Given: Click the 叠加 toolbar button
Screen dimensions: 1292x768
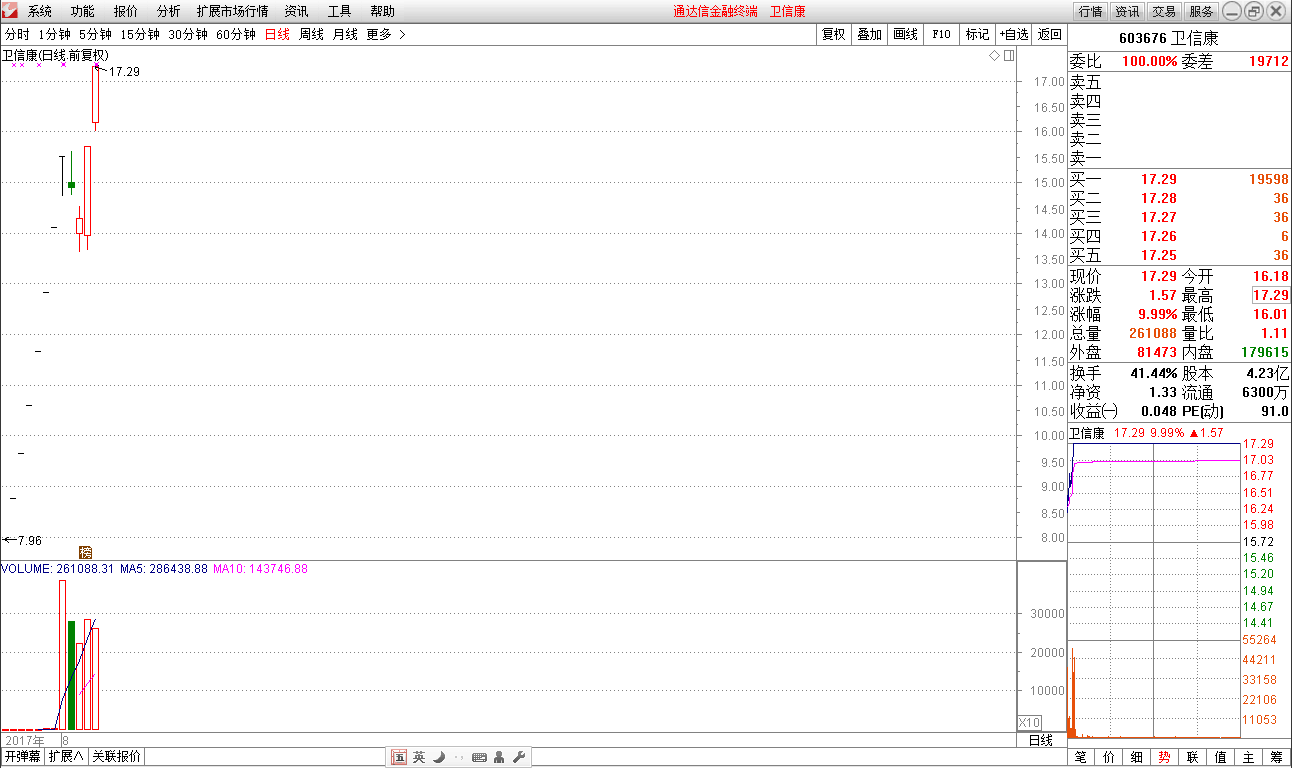Looking at the screenshot, I should pyautogui.click(x=870, y=34).
